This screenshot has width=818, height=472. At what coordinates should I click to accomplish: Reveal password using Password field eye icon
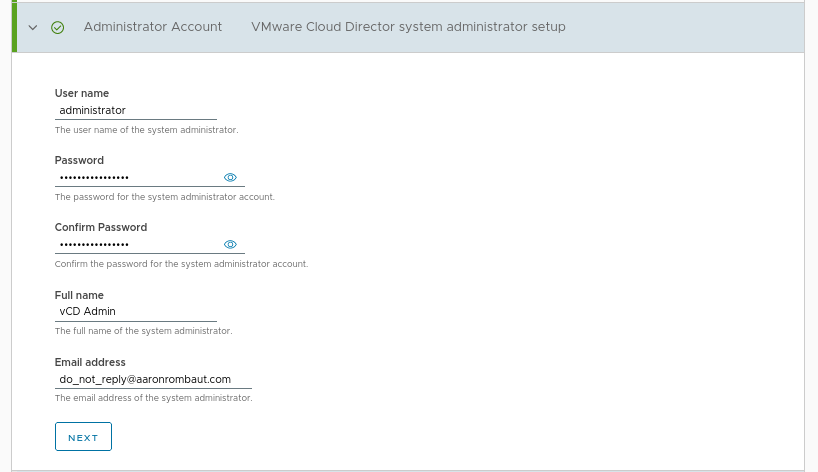(230, 177)
